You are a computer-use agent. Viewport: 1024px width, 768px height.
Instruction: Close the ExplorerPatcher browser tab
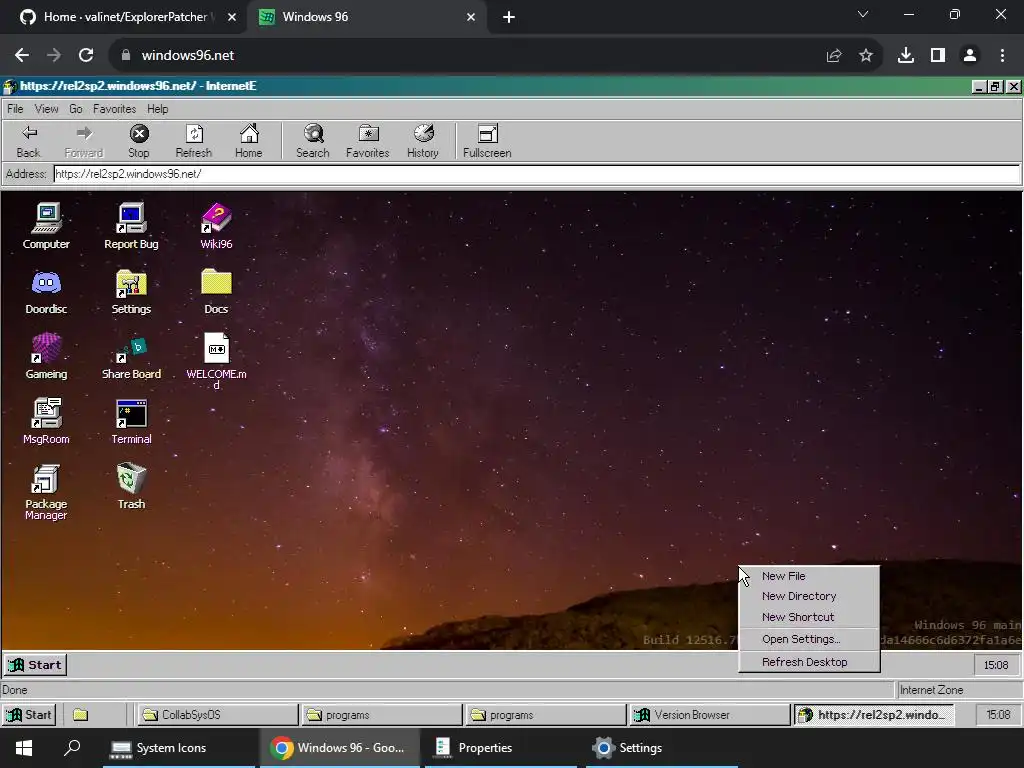(x=232, y=17)
